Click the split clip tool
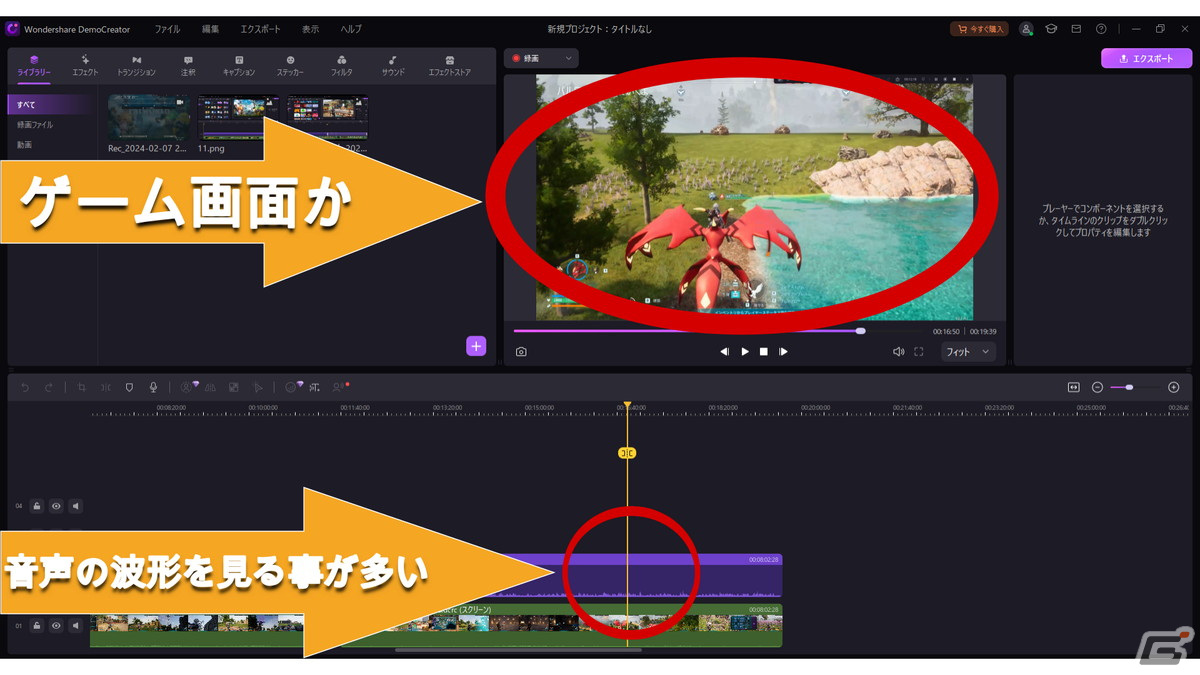 point(105,387)
